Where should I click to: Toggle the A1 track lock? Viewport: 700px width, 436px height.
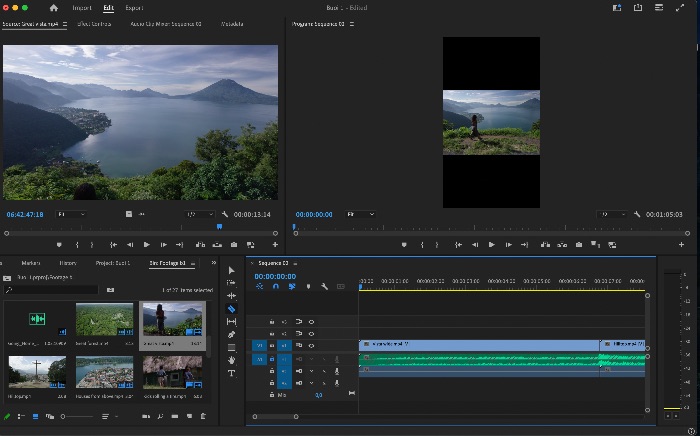tap(271, 359)
